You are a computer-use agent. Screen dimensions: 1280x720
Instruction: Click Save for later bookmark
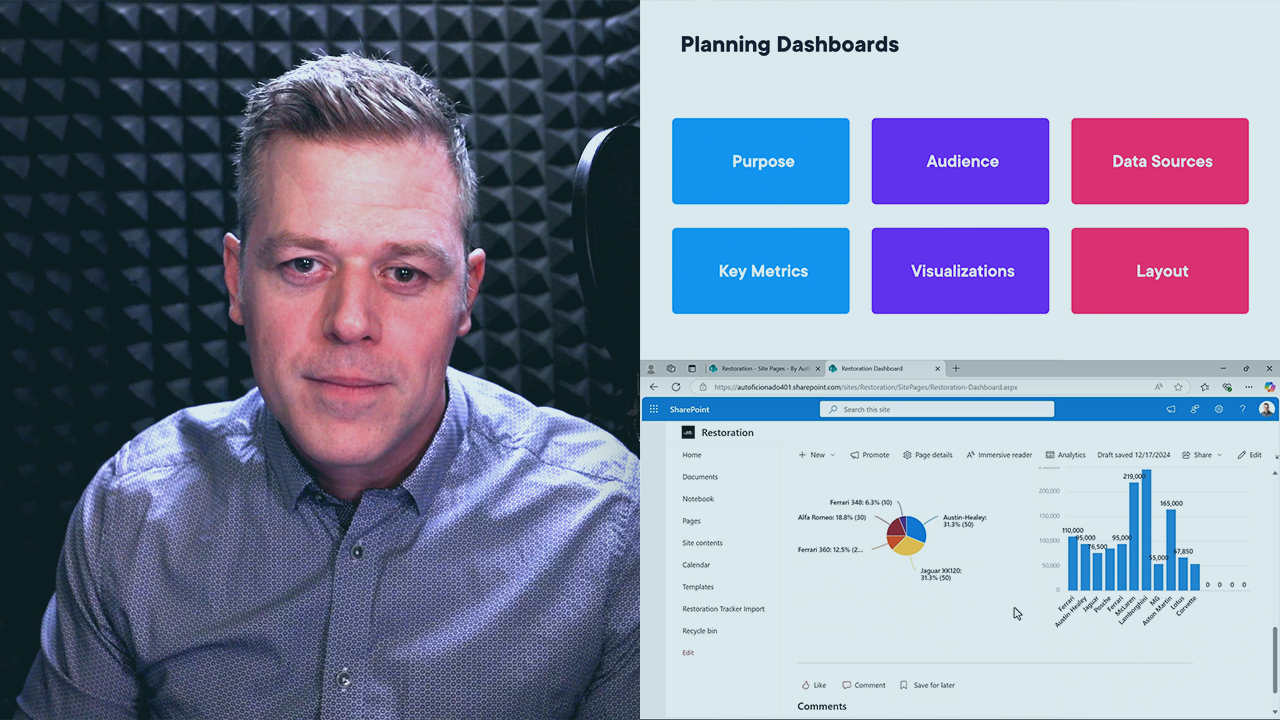[926, 685]
